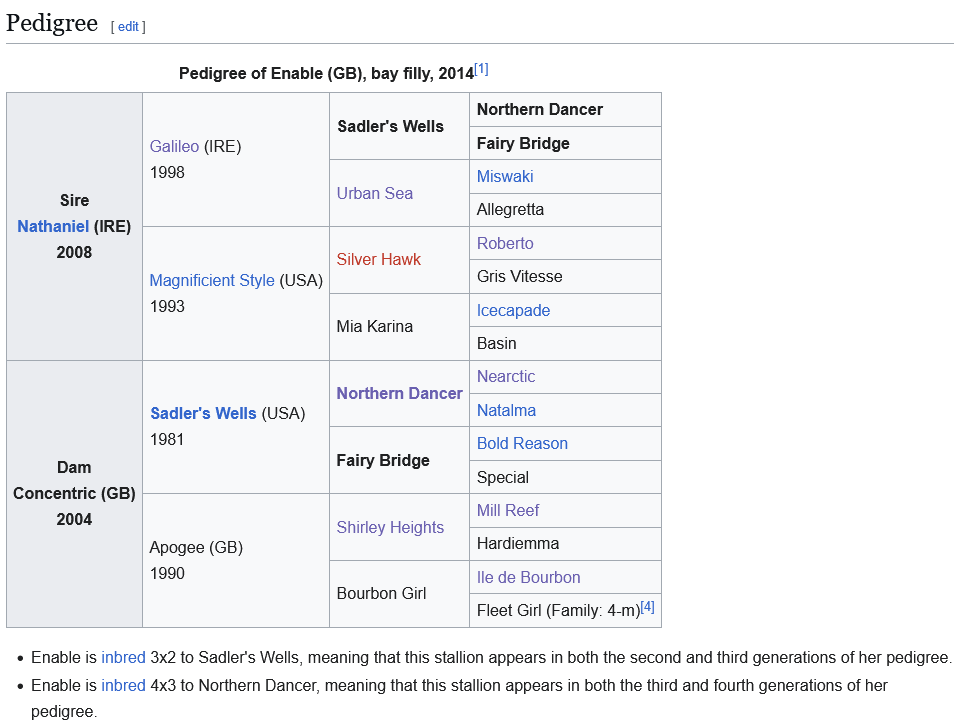The height and width of the screenshot is (728, 966).
Task: Select the year 1993 under Magnificient Style
Action: 167,306
